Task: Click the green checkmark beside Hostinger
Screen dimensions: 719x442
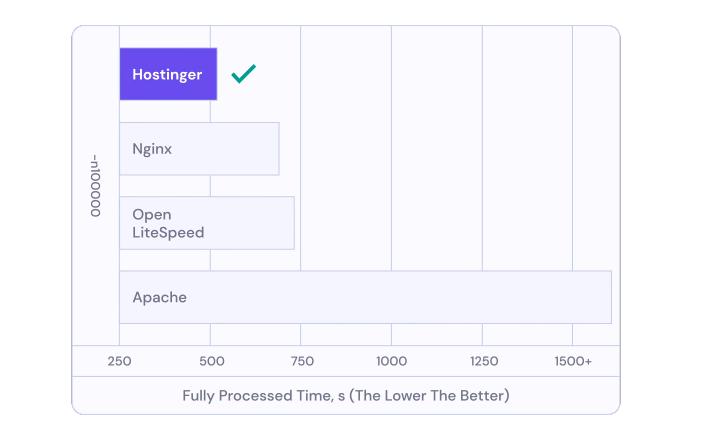Action: [243, 74]
